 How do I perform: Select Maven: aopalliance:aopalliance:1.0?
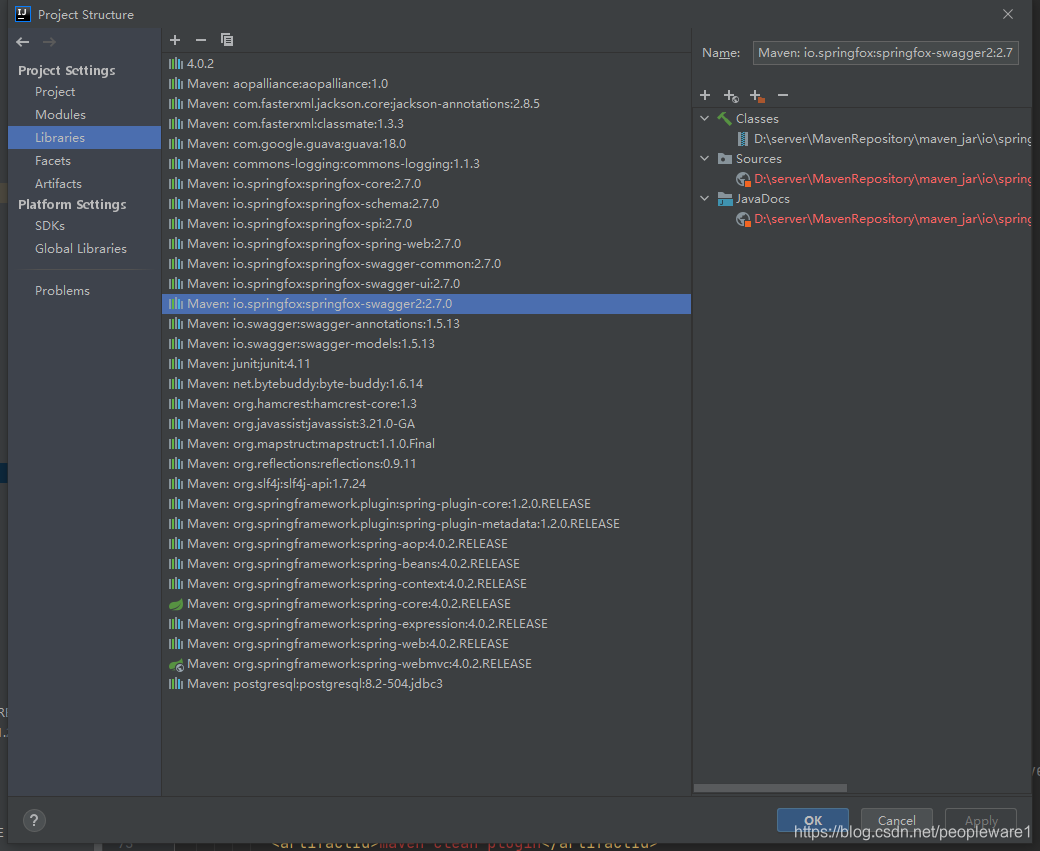426,84
